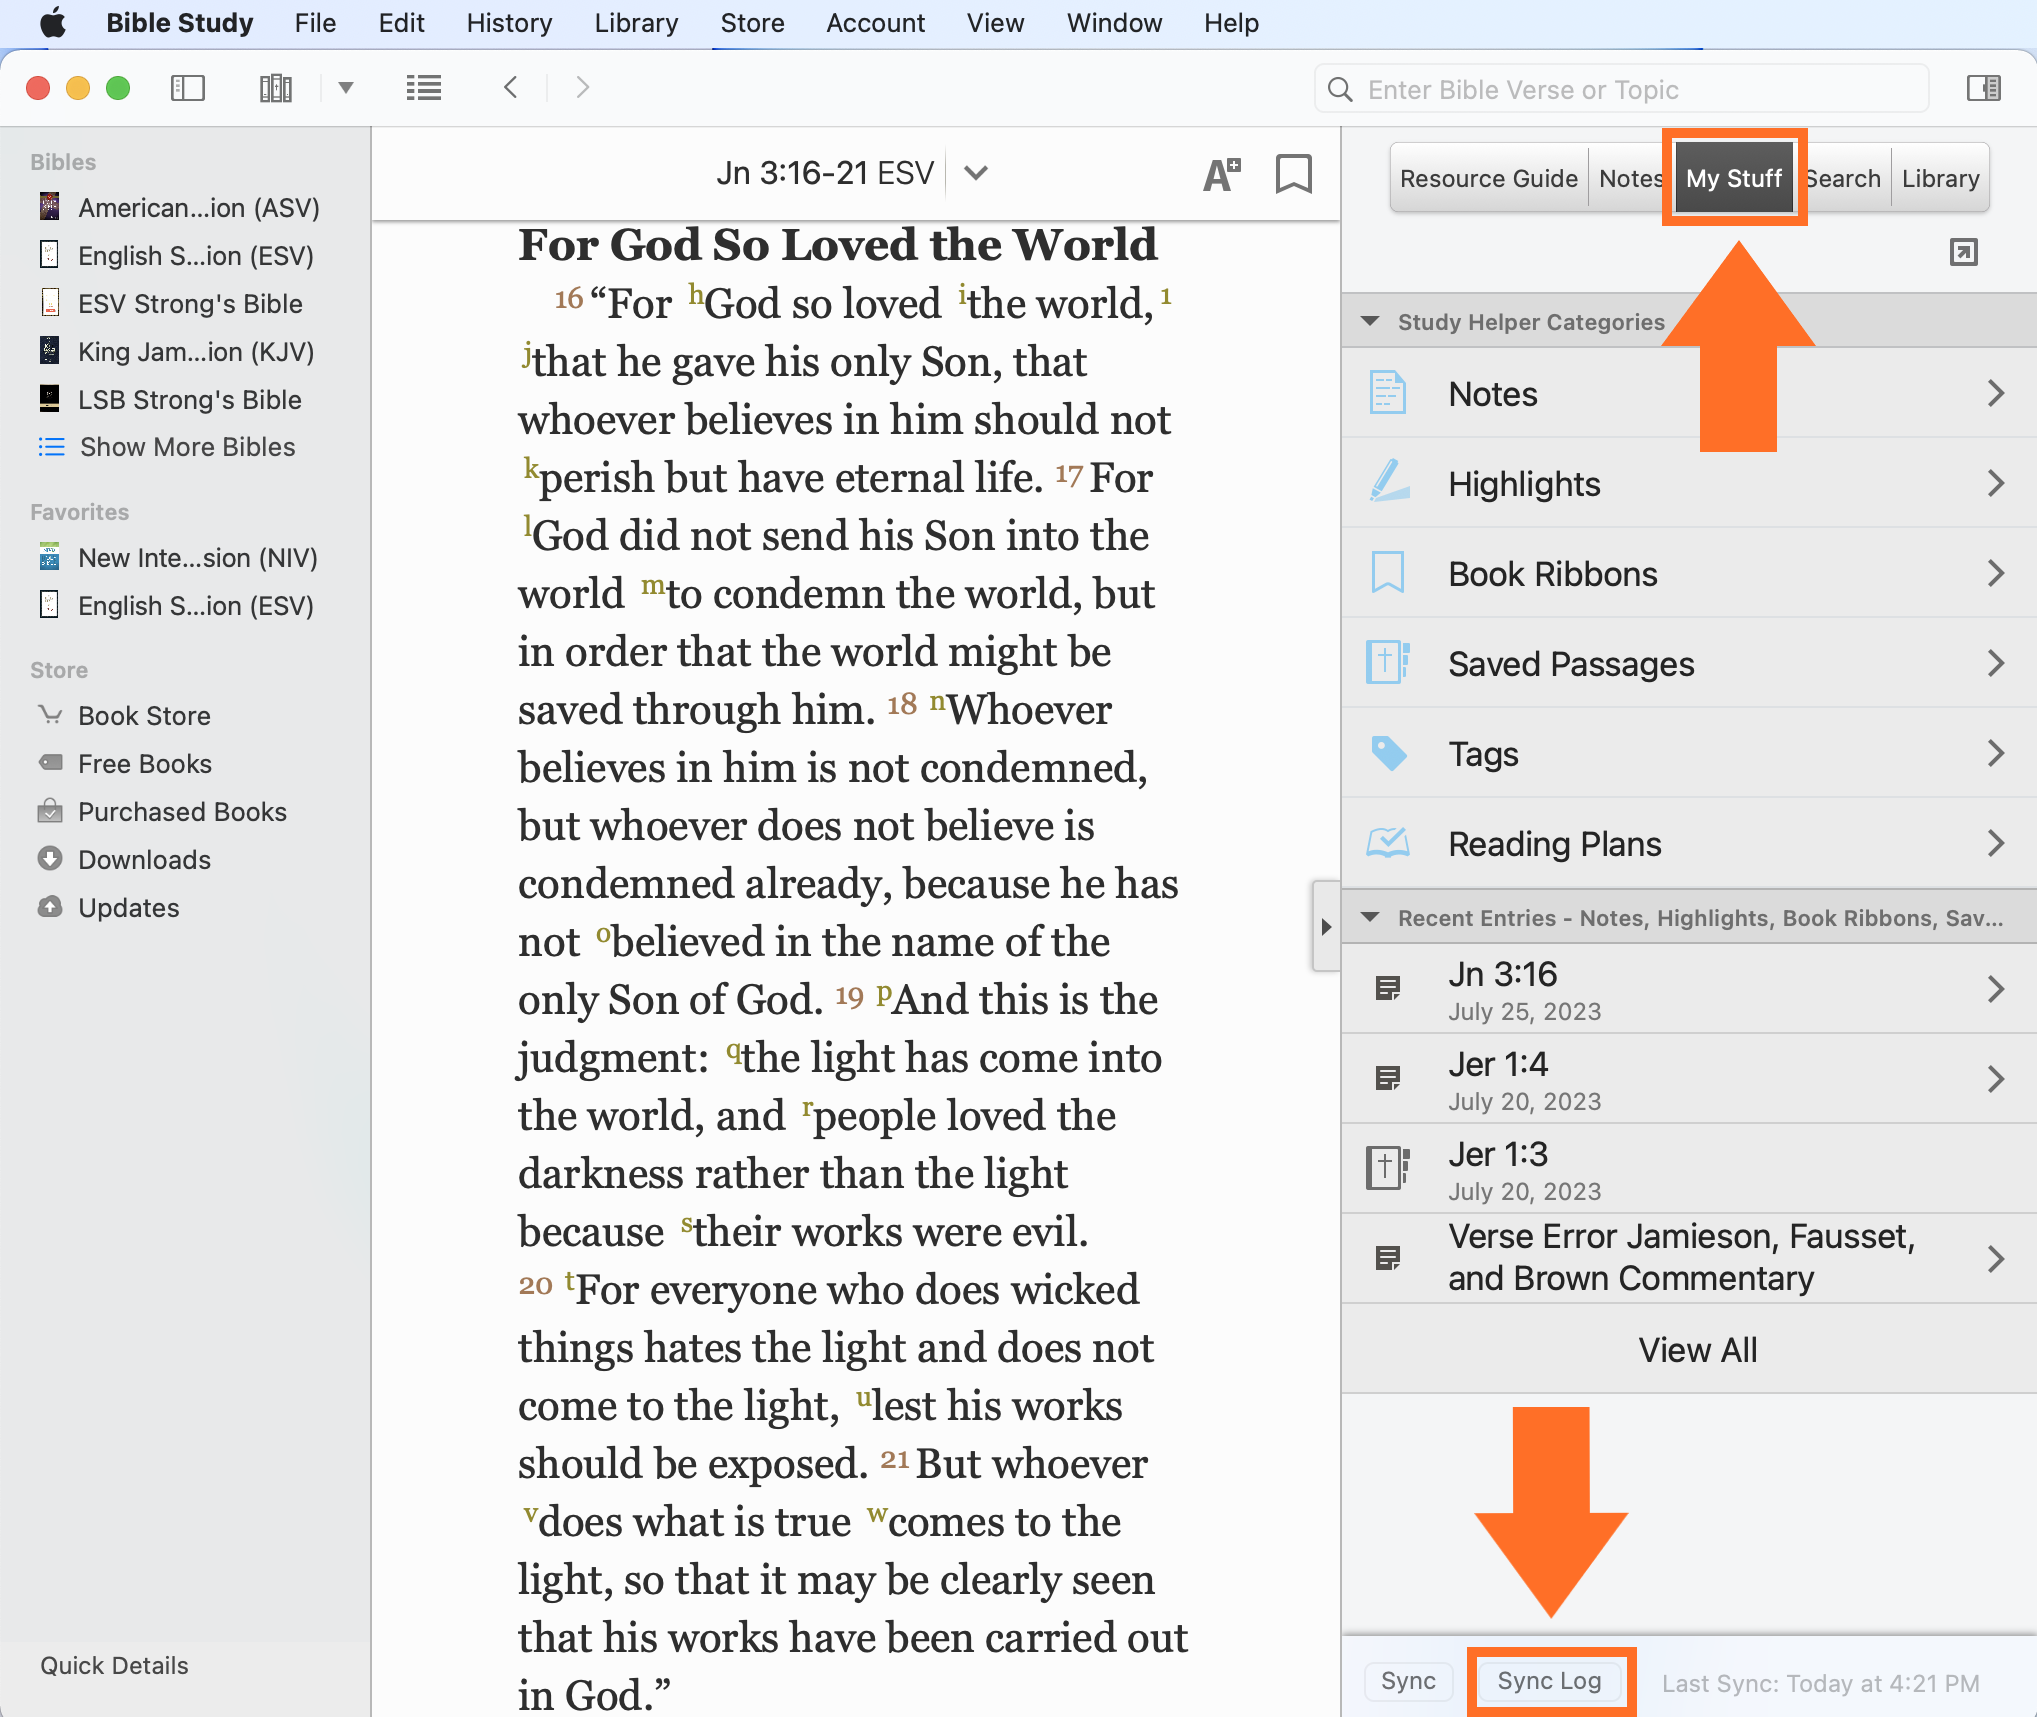2037x1717 pixels.
Task: Switch to the Resource Guide tab
Action: [x=1488, y=178]
